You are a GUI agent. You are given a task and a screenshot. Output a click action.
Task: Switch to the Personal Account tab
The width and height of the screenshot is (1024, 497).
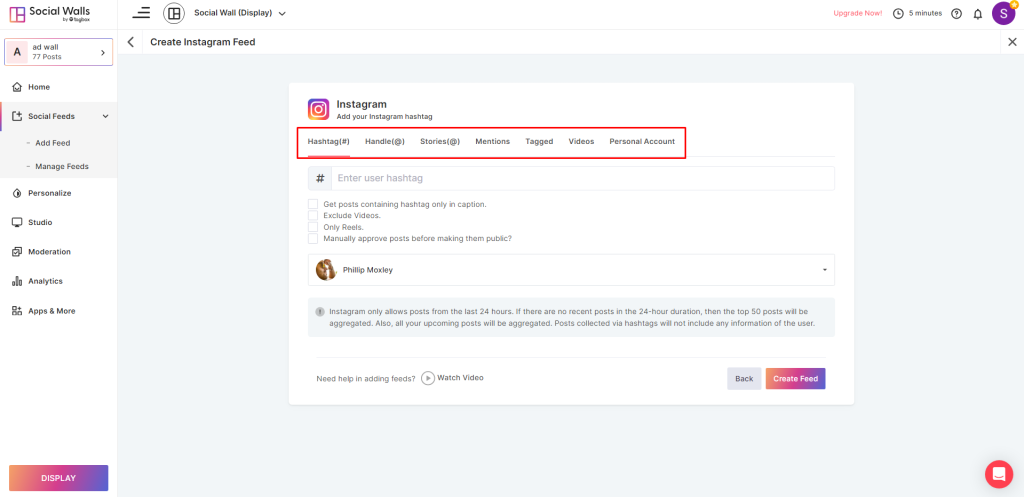(x=642, y=142)
